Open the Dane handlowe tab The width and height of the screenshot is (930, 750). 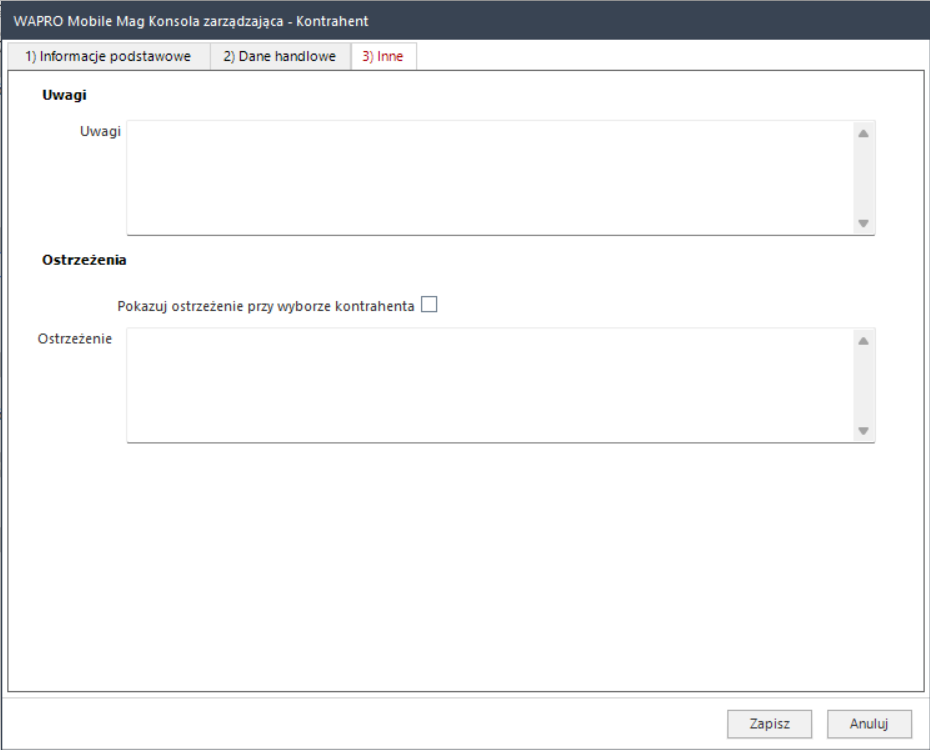point(280,57)
